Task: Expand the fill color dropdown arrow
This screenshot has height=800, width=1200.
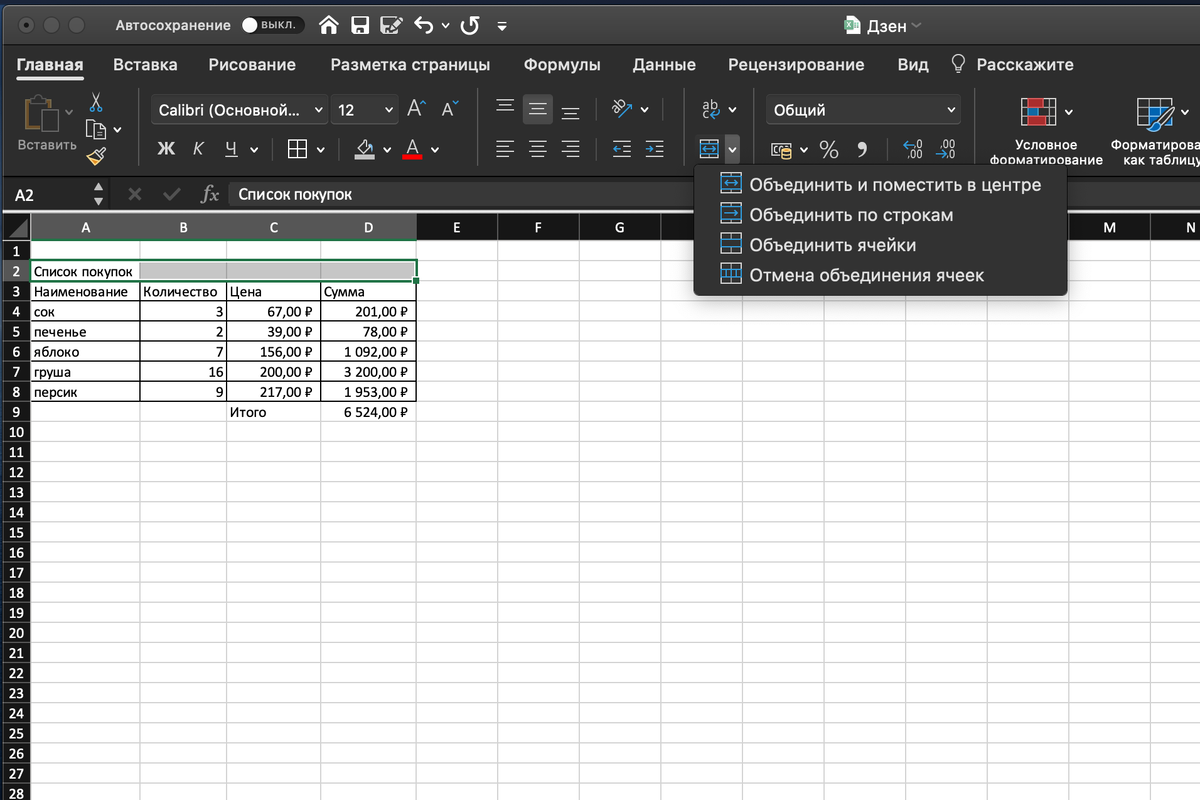Action: (x=385, y=150)
